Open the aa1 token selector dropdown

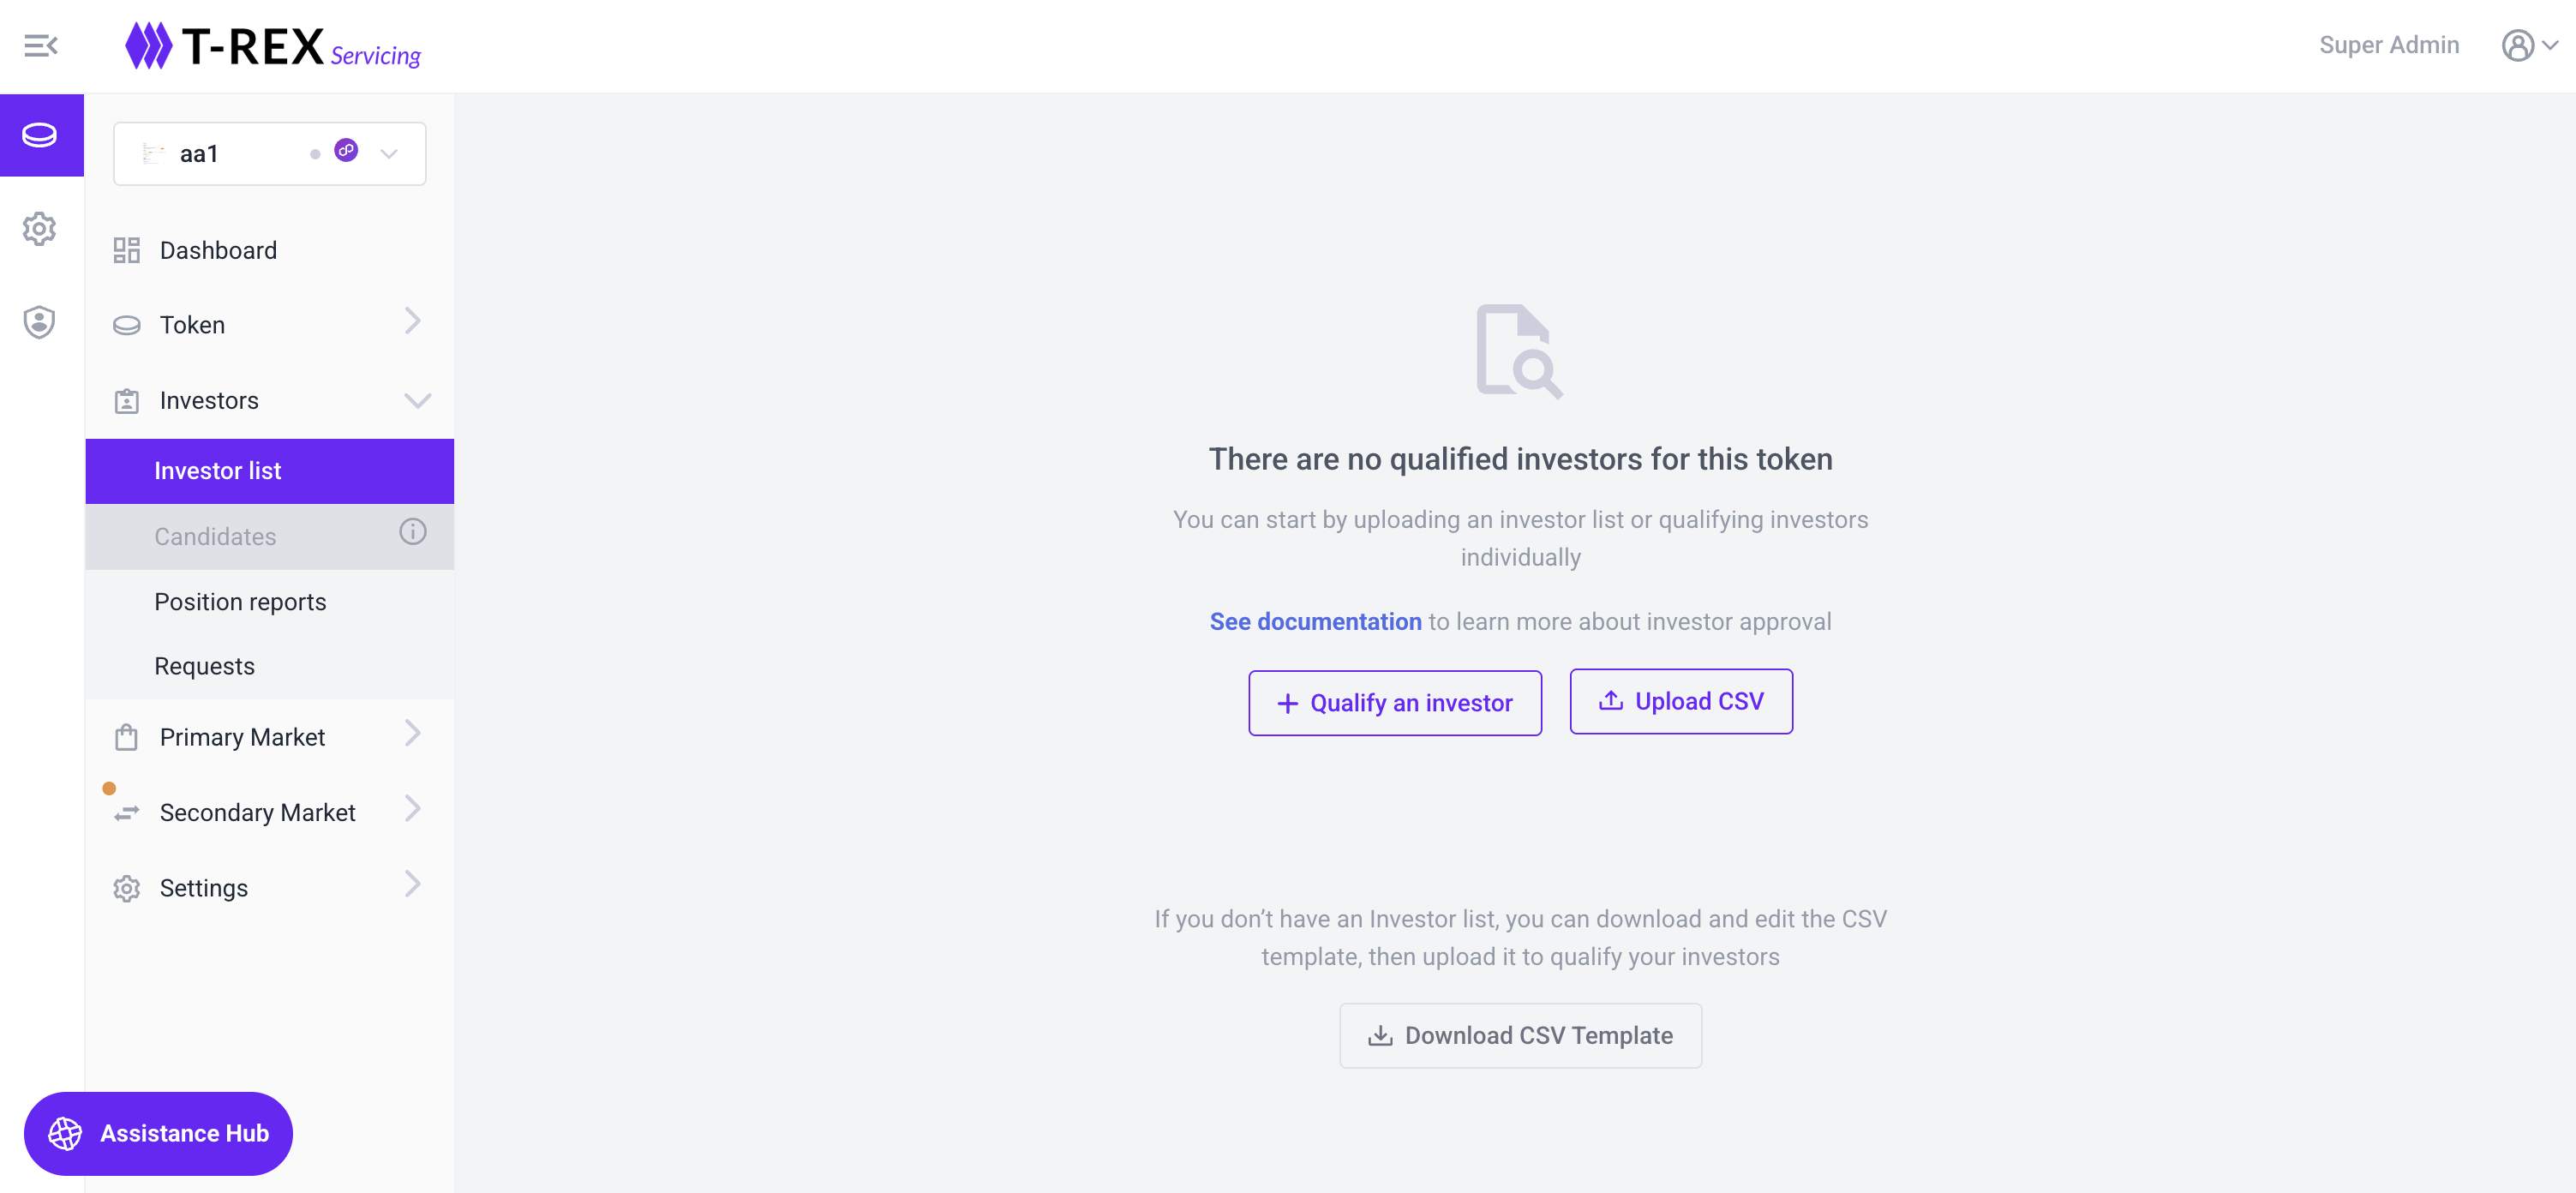[x=388, y=154]
